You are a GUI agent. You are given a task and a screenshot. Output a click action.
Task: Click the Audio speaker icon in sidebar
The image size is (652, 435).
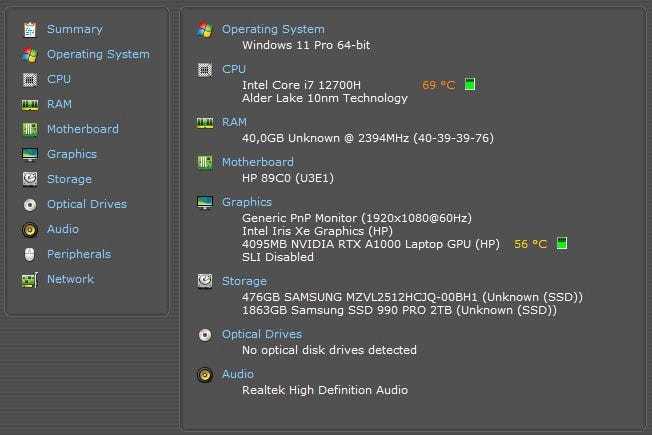30,230
